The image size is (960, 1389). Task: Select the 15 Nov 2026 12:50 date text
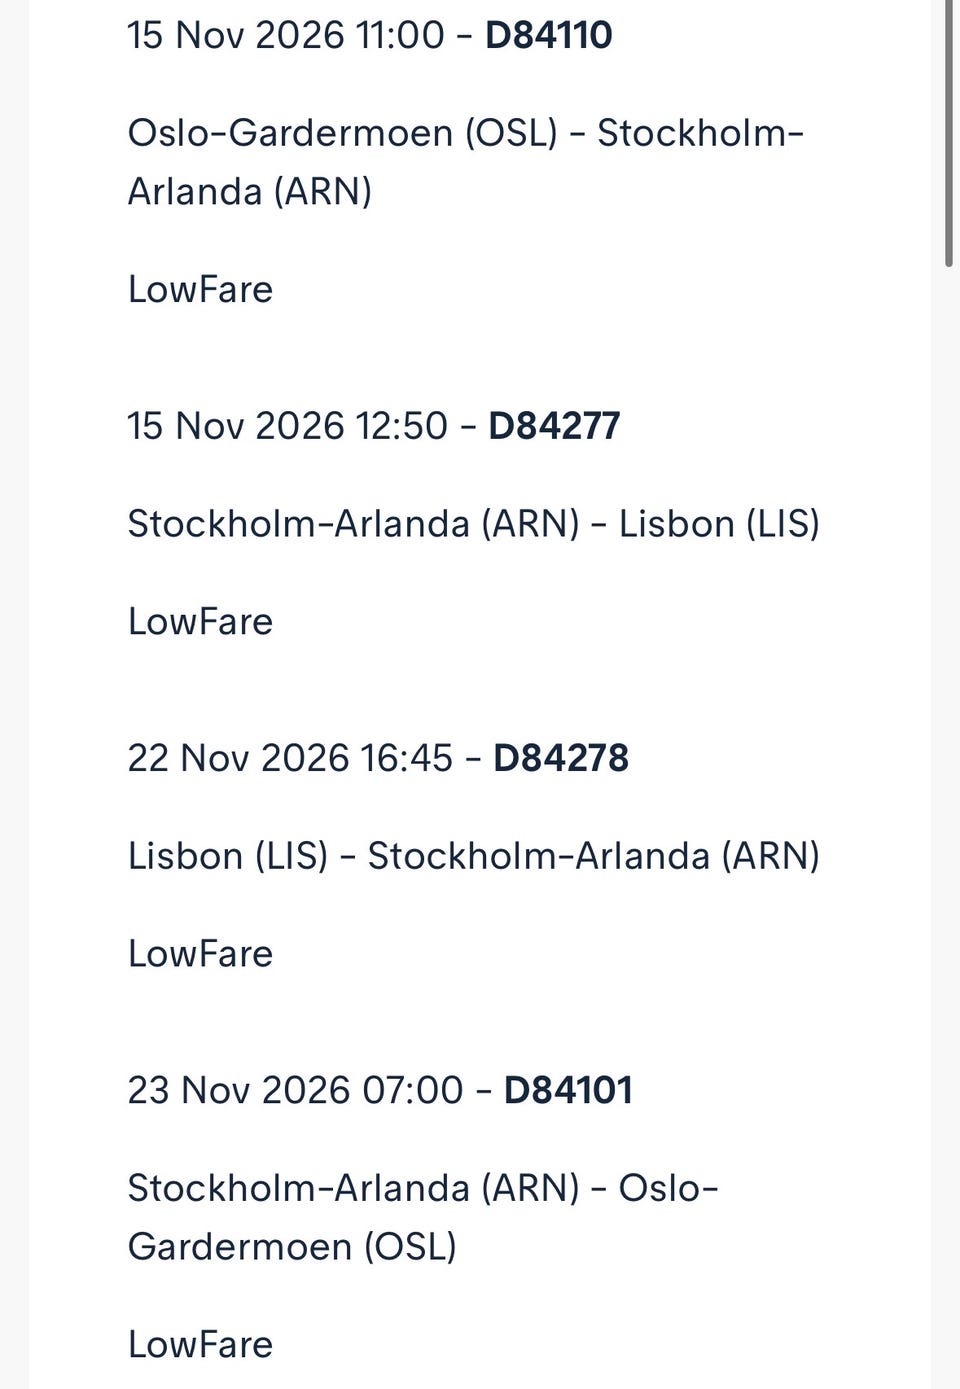[287, 426]
